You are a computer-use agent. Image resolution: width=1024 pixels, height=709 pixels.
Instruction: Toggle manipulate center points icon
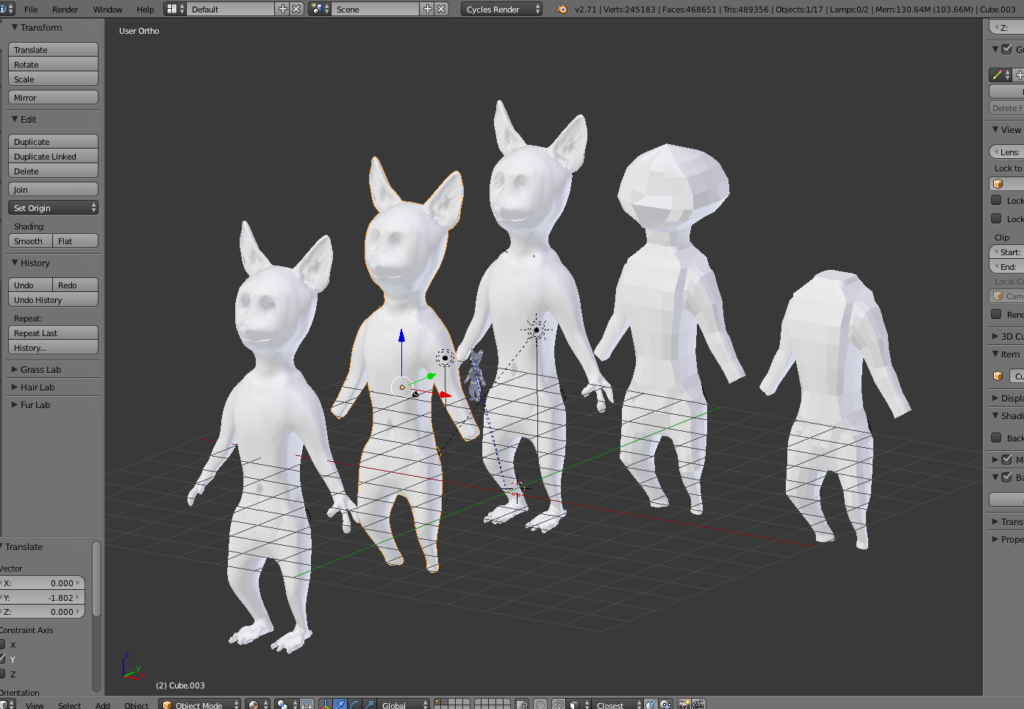pos(306,704)
